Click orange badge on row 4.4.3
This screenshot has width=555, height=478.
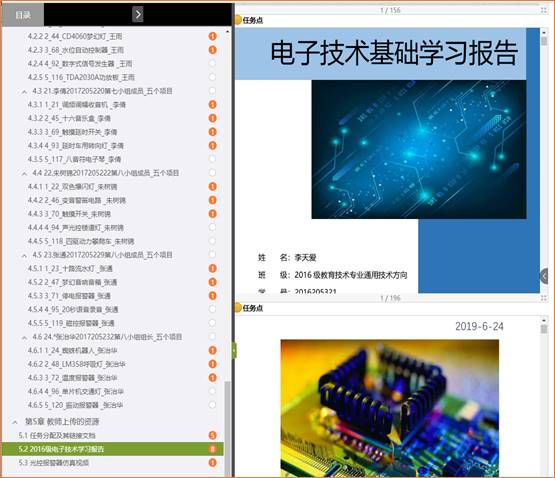click(212, 214)
